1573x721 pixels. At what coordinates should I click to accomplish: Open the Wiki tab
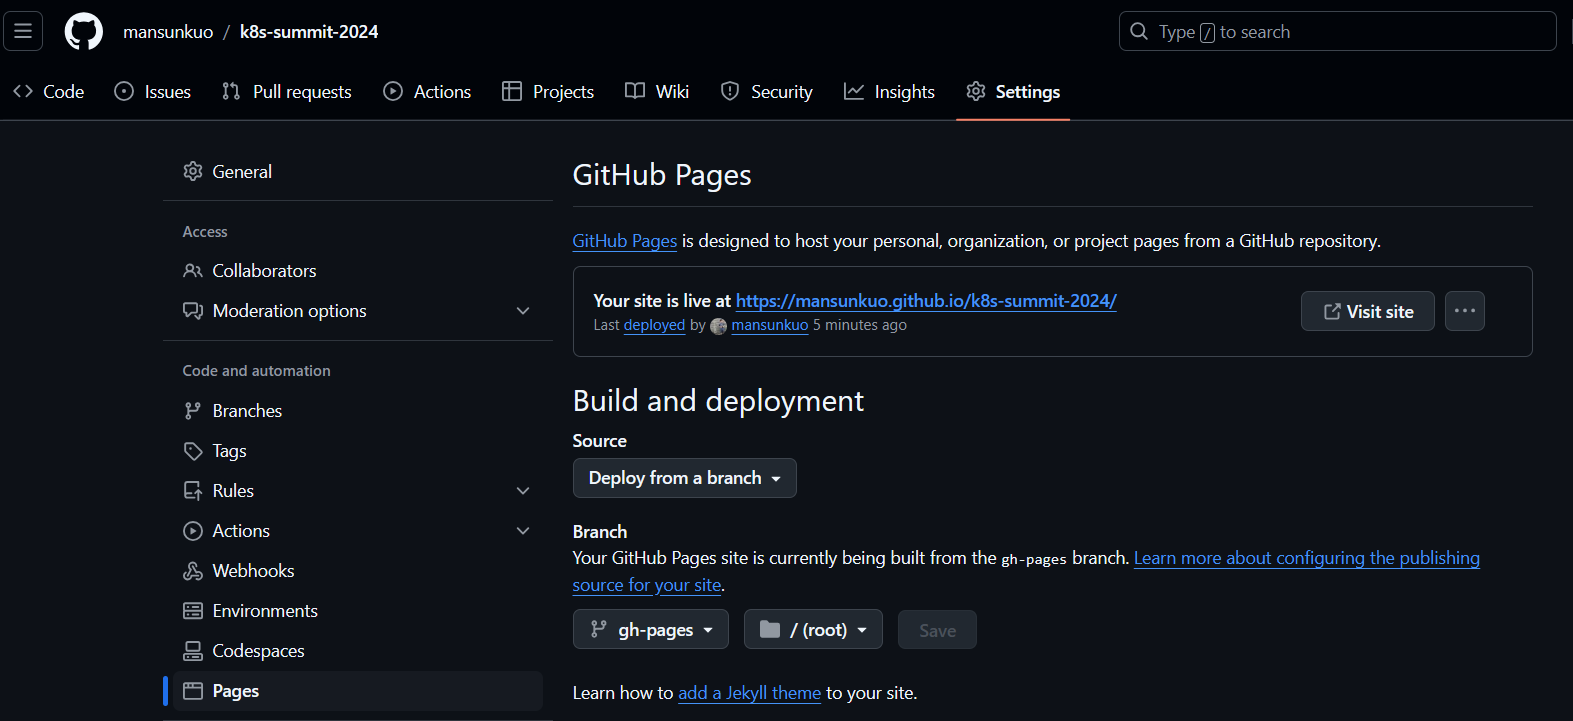[x=657, y=91]
